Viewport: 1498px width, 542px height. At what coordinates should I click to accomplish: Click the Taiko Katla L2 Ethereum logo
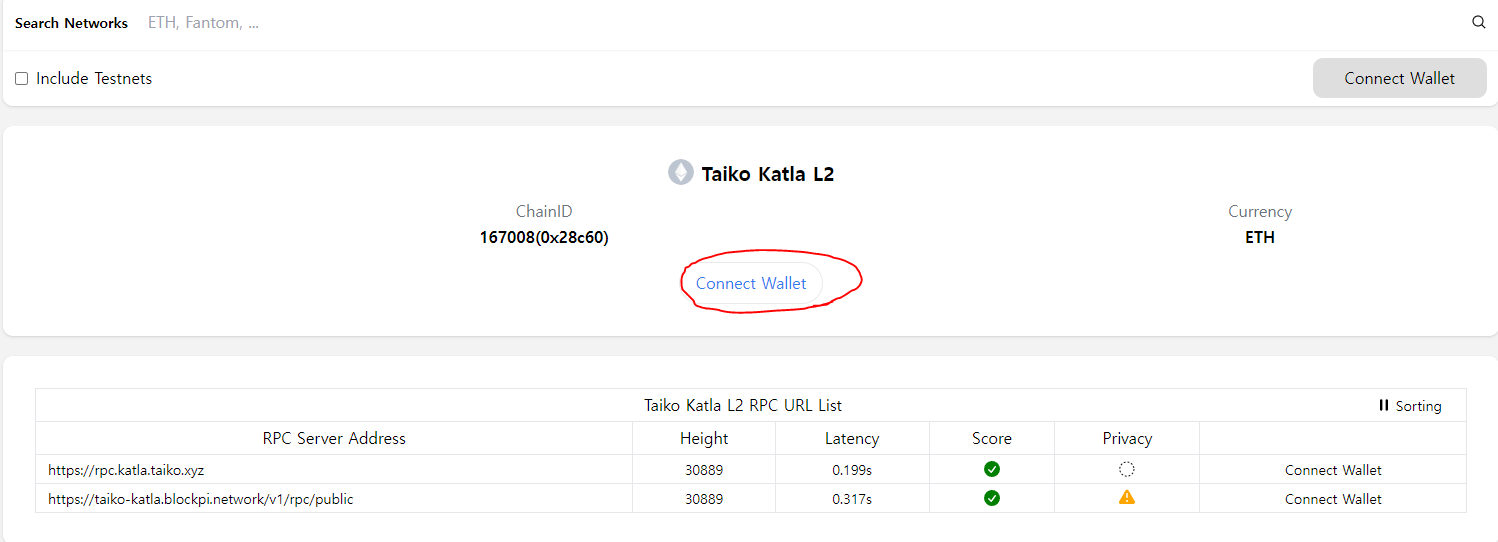pyautogui.click(x=681, y=173)
